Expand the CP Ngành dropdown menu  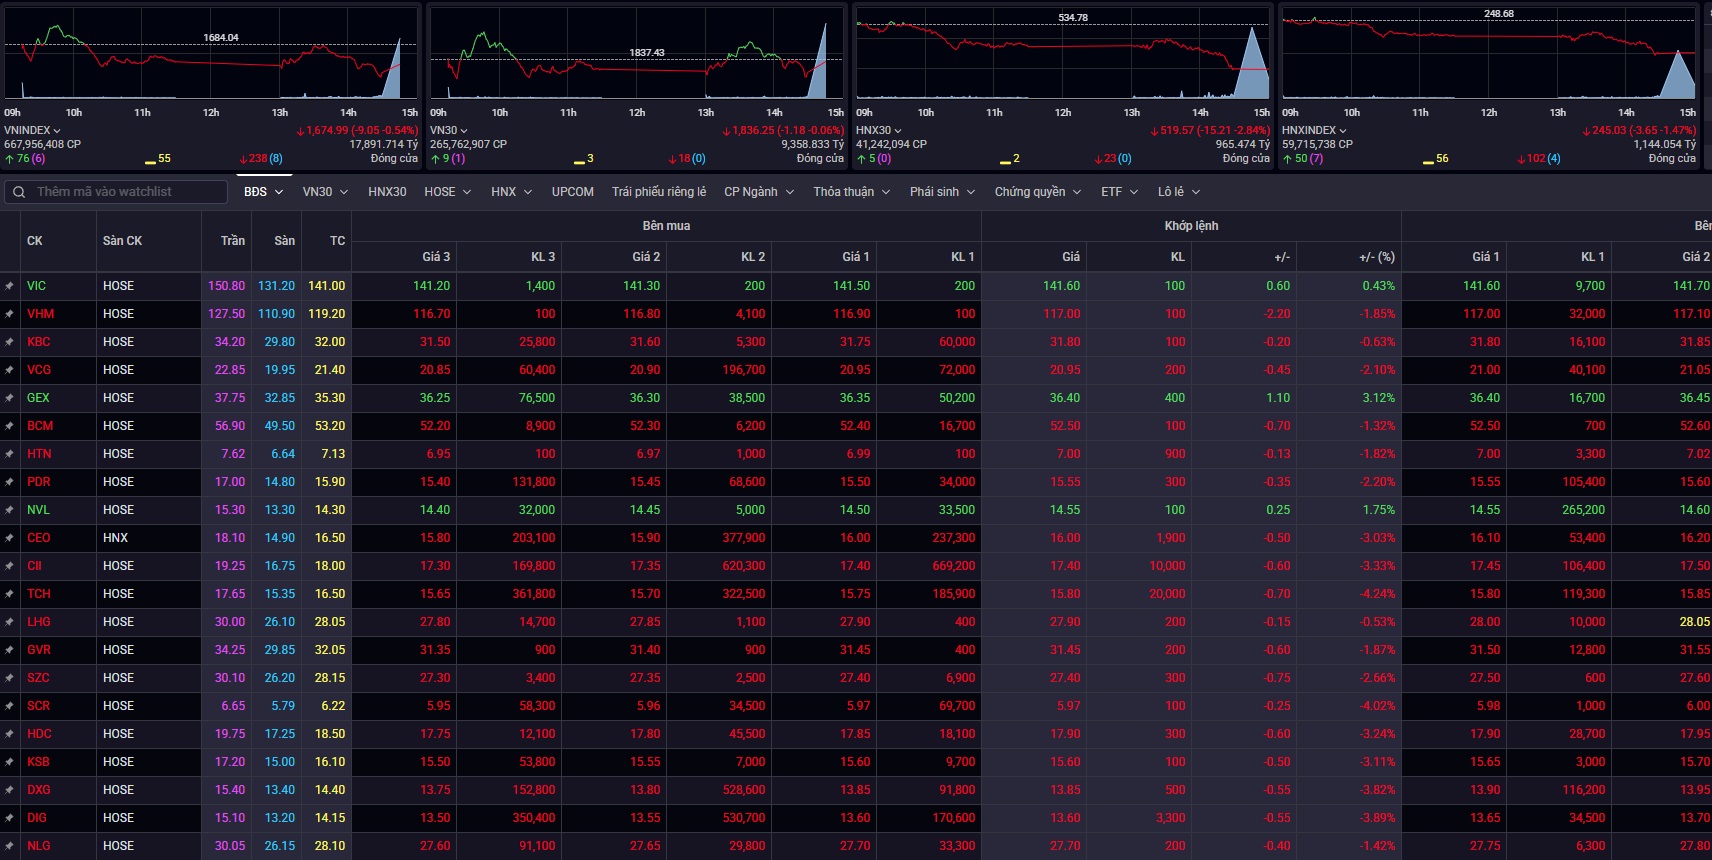[758, 192]
